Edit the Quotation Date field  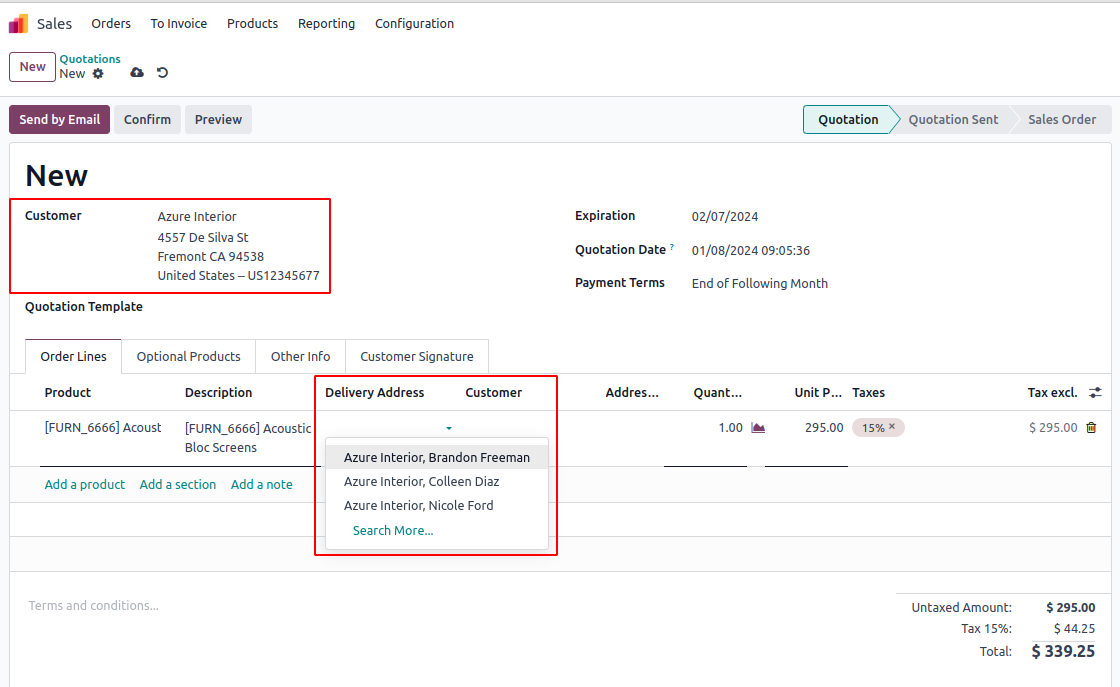pos(750,251)
